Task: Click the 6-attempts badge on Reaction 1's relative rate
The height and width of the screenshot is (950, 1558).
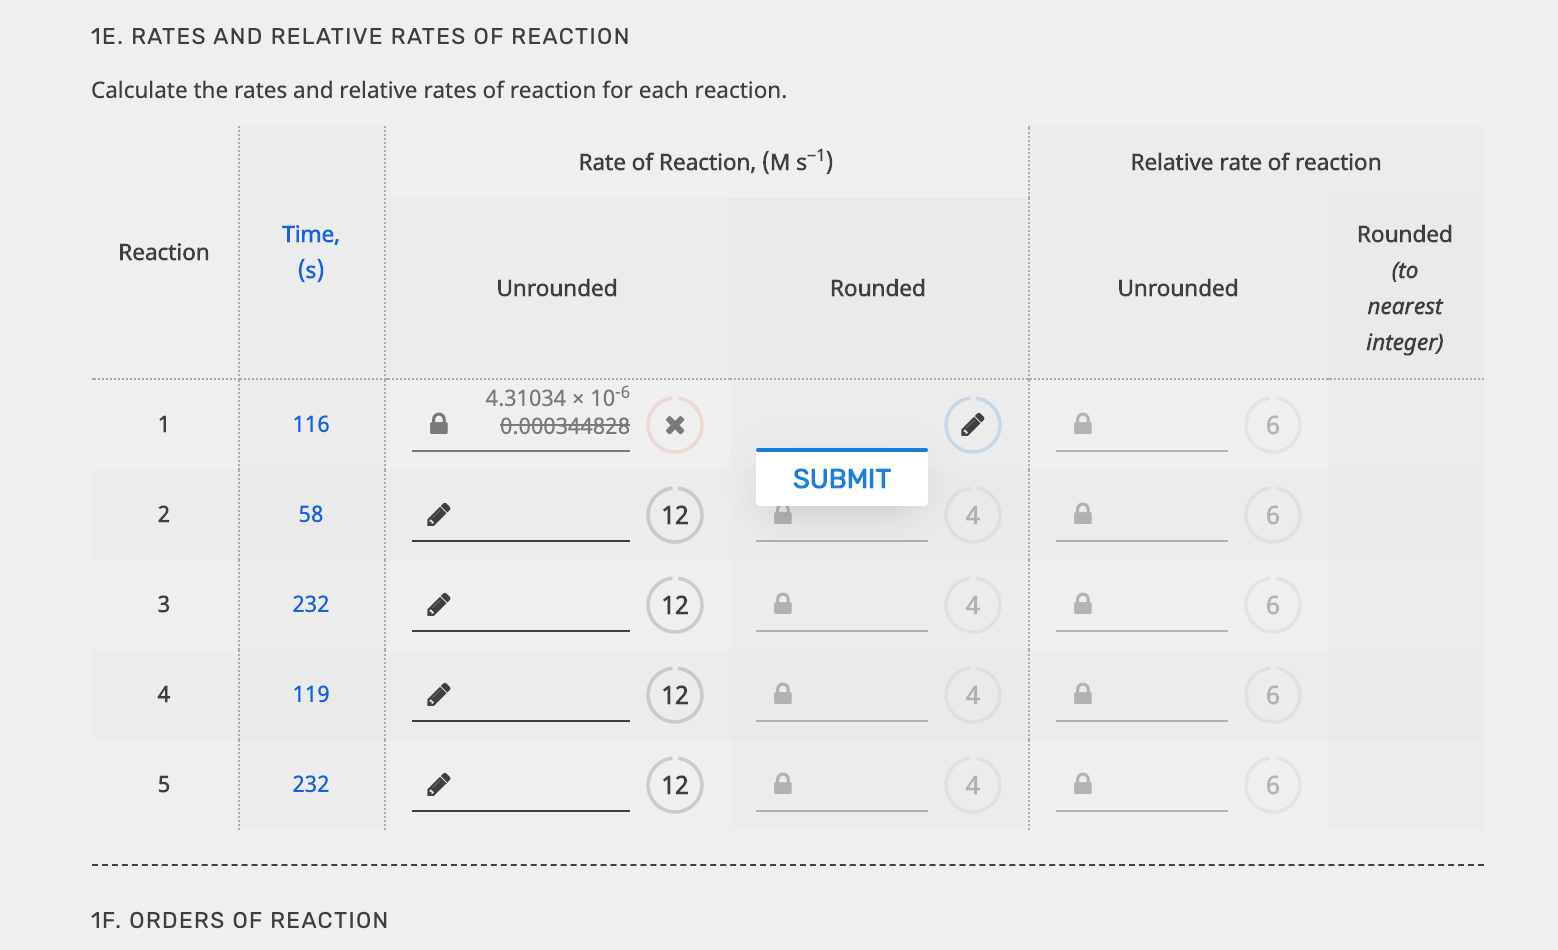Action: (x=1272, y=425)
